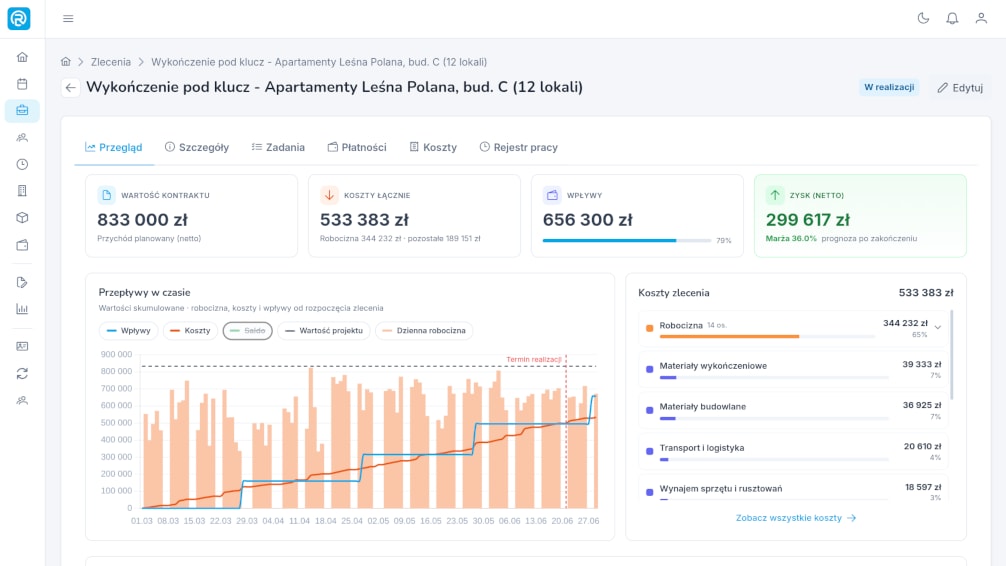Open notifications bell icon
1006x566 pixels.
tap(952, 19)
